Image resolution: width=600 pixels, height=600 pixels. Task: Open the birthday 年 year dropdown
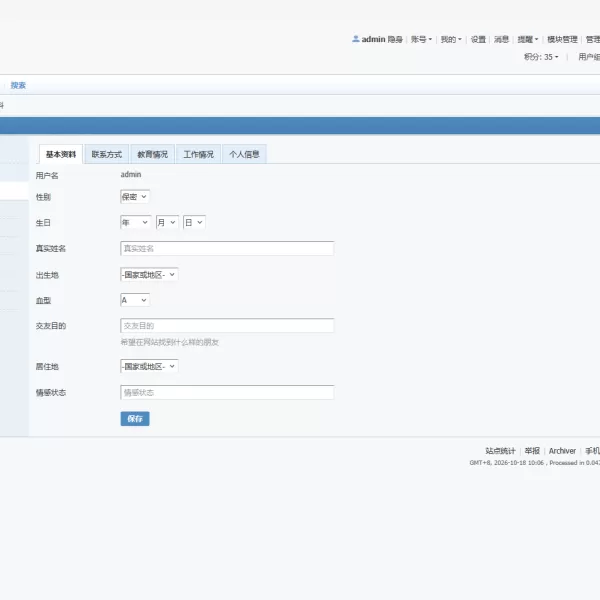135,222
